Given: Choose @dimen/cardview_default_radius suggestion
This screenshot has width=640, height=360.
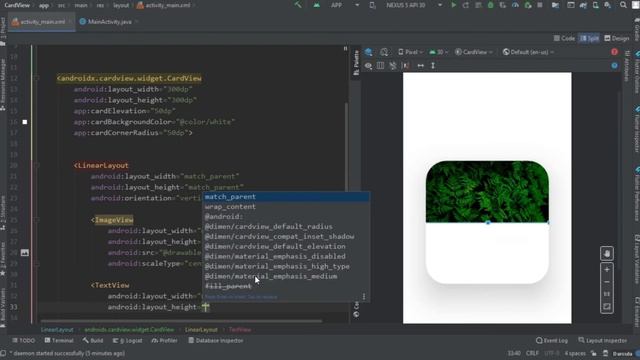Looking at the screenshot, I should pos(286,227).
